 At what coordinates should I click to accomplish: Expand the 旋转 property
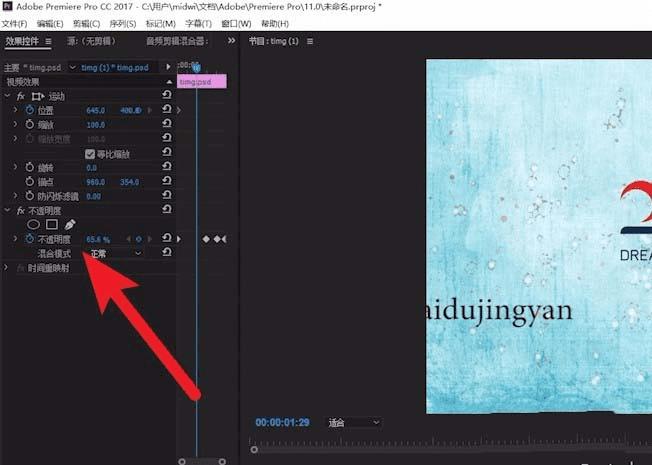(16, 167)
